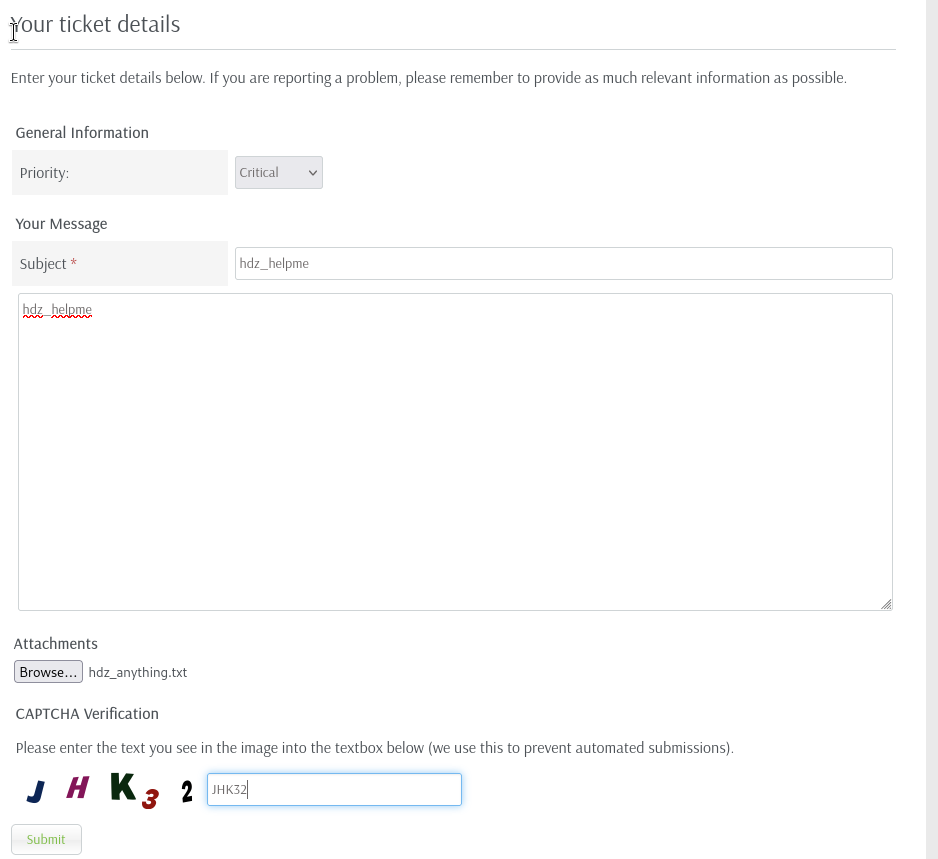Click the Priority: field label
Viewport: 938px width, 859px height.
[44, 173]
